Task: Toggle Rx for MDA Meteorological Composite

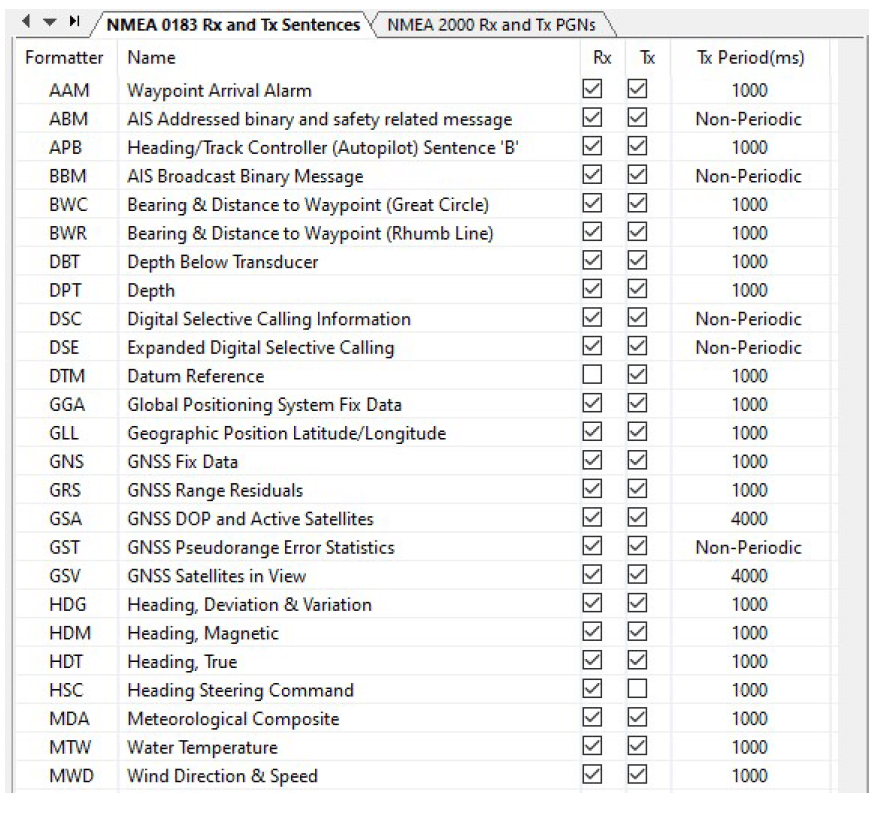Action: coord(592,717)
